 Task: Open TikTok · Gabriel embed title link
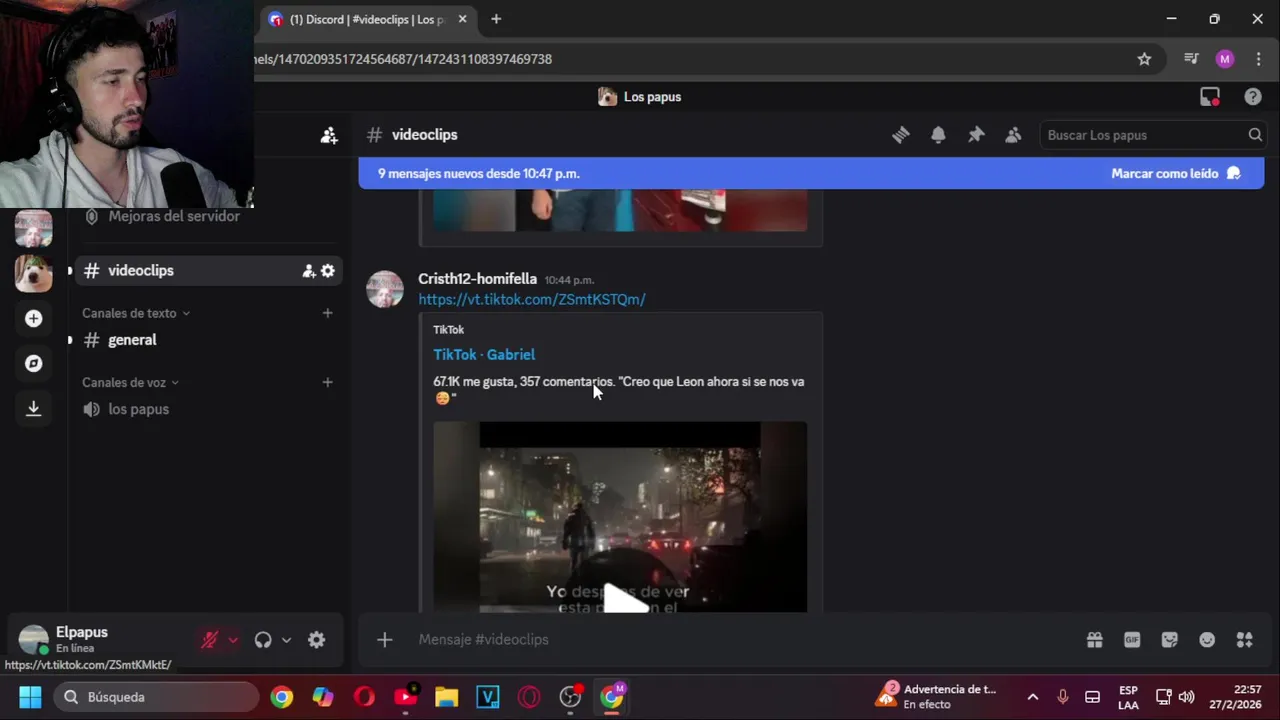pos(484,354)
